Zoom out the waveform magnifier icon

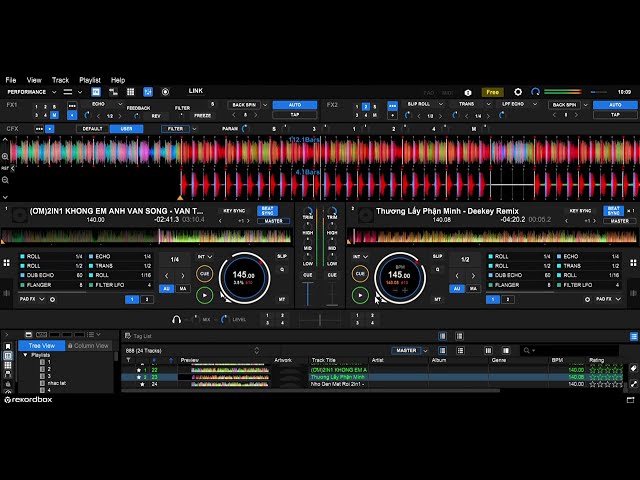point(5,180)
